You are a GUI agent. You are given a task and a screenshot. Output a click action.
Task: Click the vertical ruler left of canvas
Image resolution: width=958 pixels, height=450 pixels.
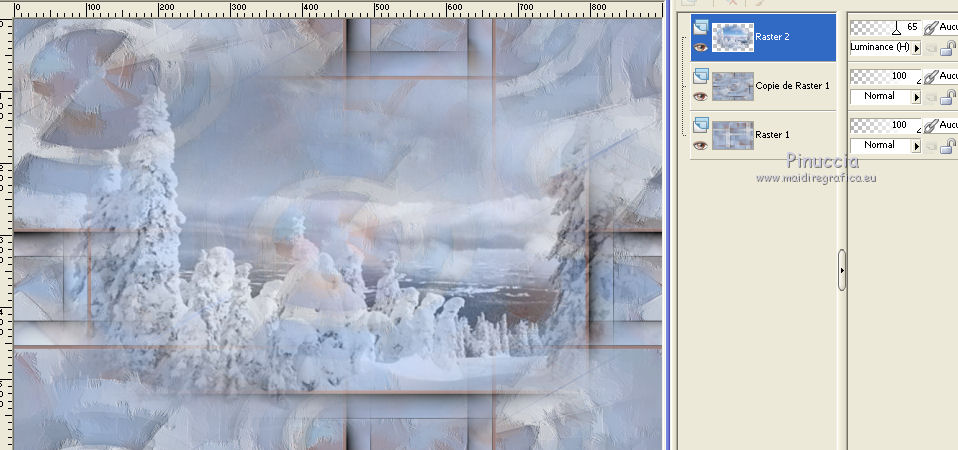(6, 234)
